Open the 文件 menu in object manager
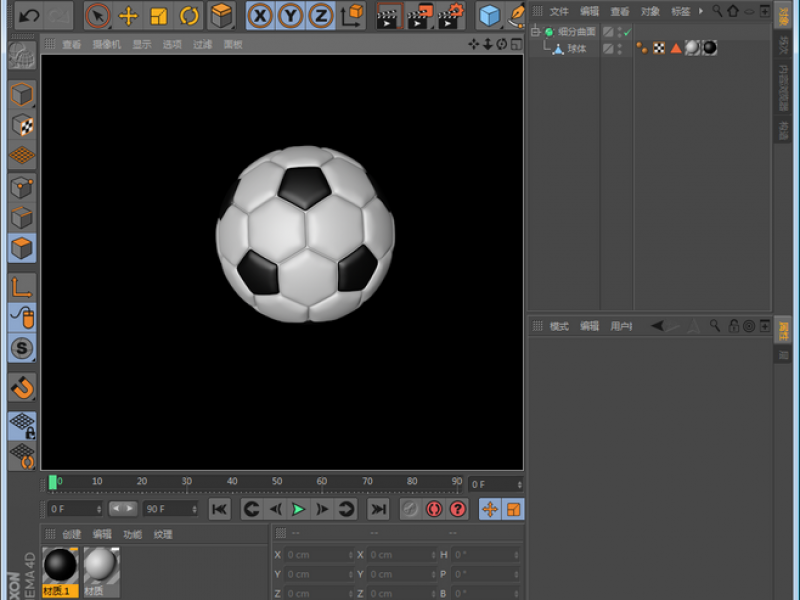Screen dimensions: 800x600 click(x=558, y=11)
